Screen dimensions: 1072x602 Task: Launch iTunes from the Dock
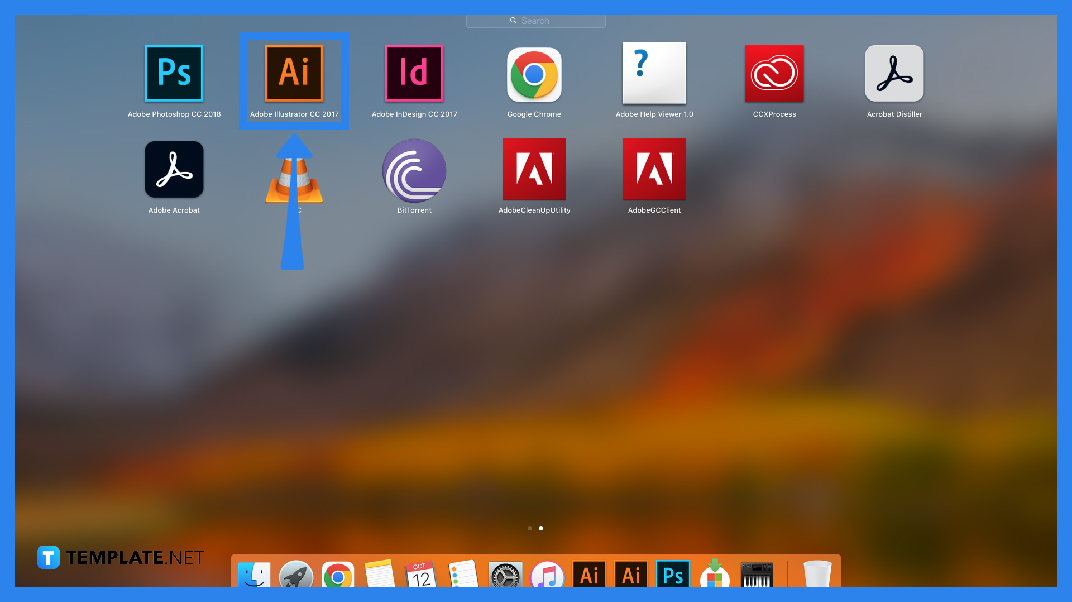547,575
